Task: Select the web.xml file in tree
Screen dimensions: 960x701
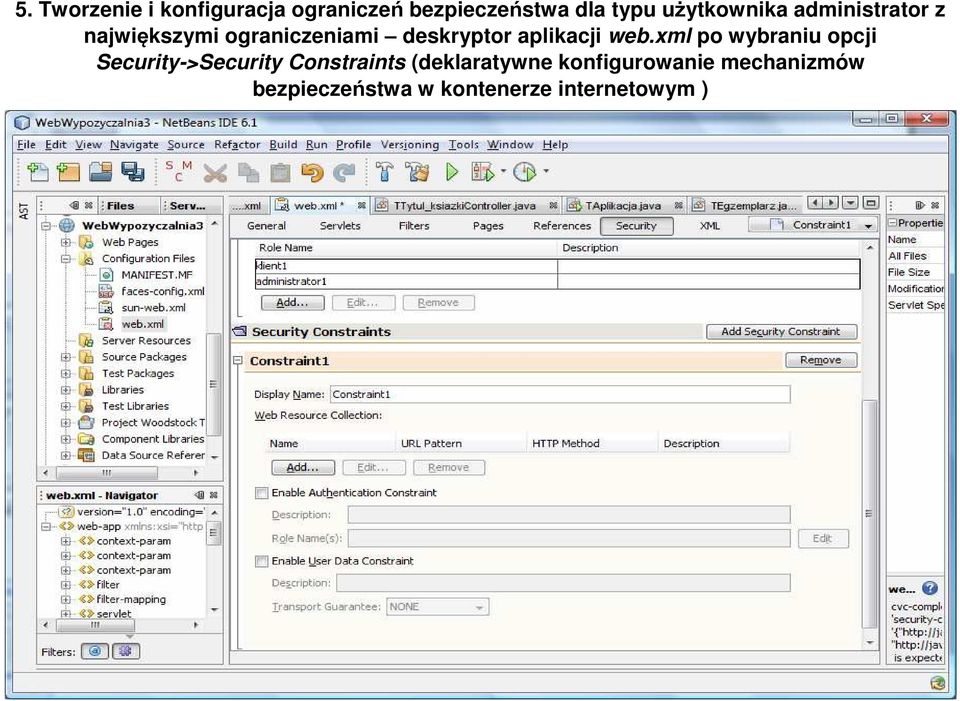Action: [143, 324]
